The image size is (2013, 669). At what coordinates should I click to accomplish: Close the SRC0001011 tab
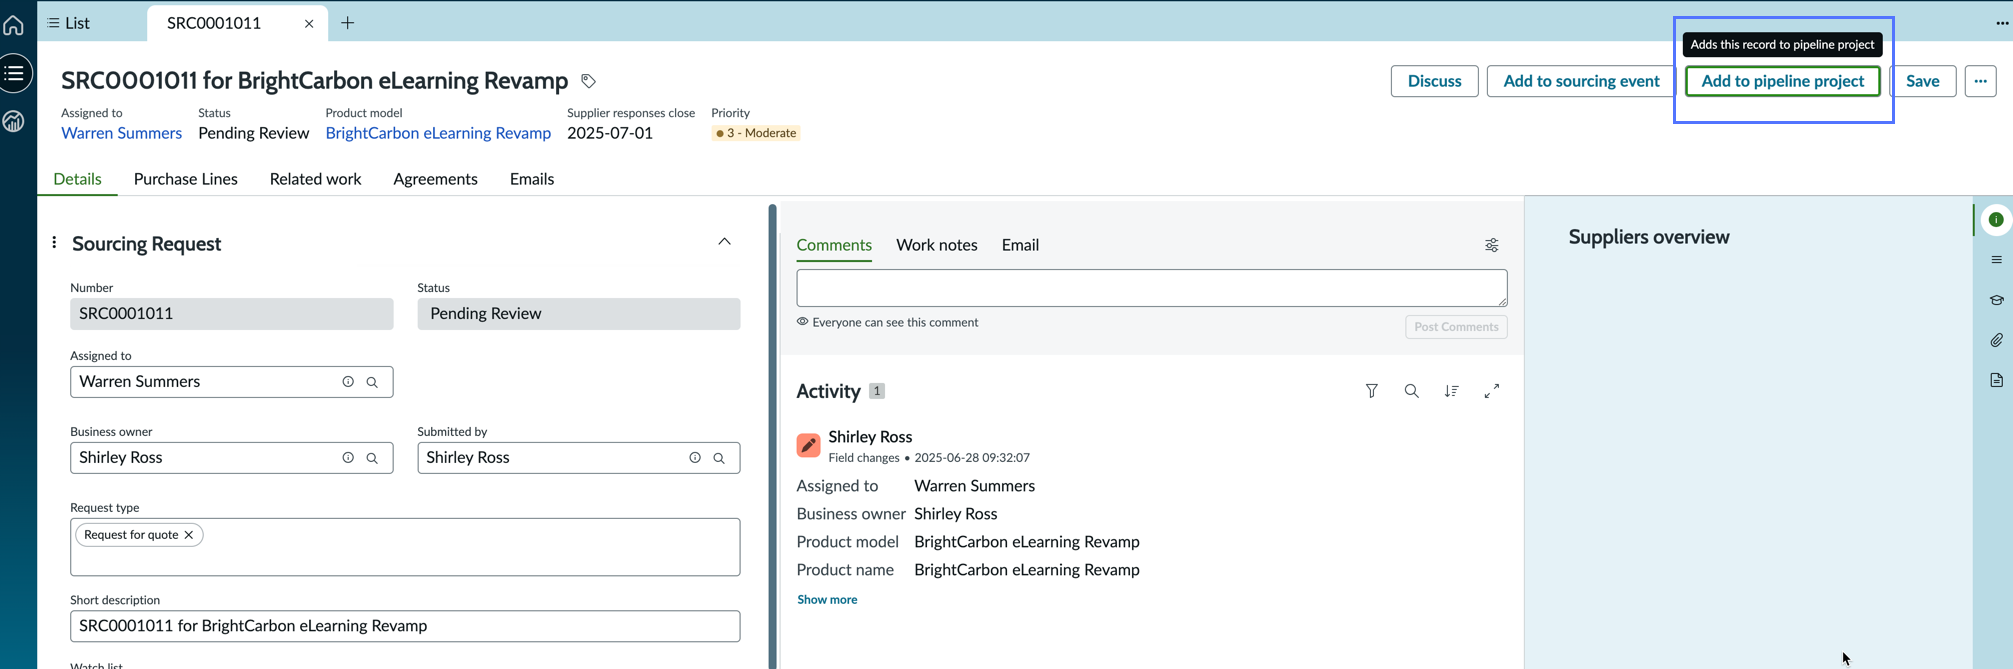tap(309, 24)
